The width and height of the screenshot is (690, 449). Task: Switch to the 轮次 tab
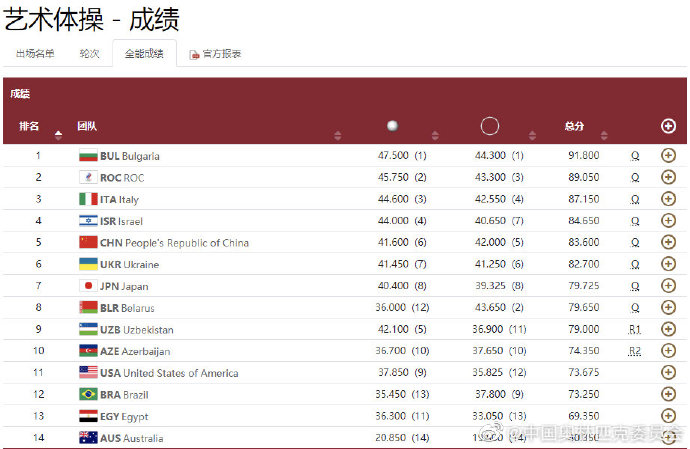pos(89,54)
